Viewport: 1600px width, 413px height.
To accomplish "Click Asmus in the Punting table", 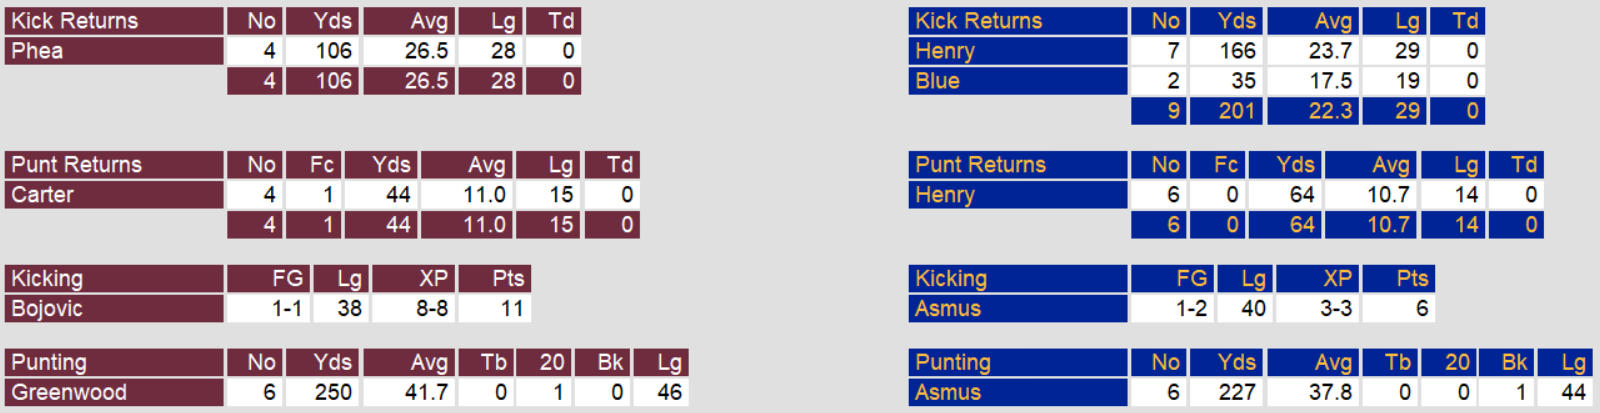I will pyautogui.click(x=948, y=393).
